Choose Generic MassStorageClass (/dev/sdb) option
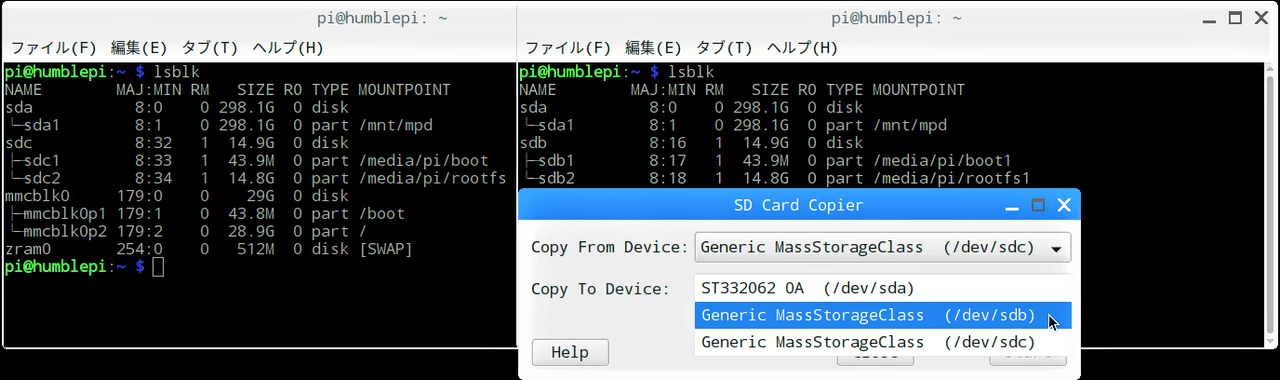Screen dimensions: 1280x380 pyautogui.click(x=882, y=315)
